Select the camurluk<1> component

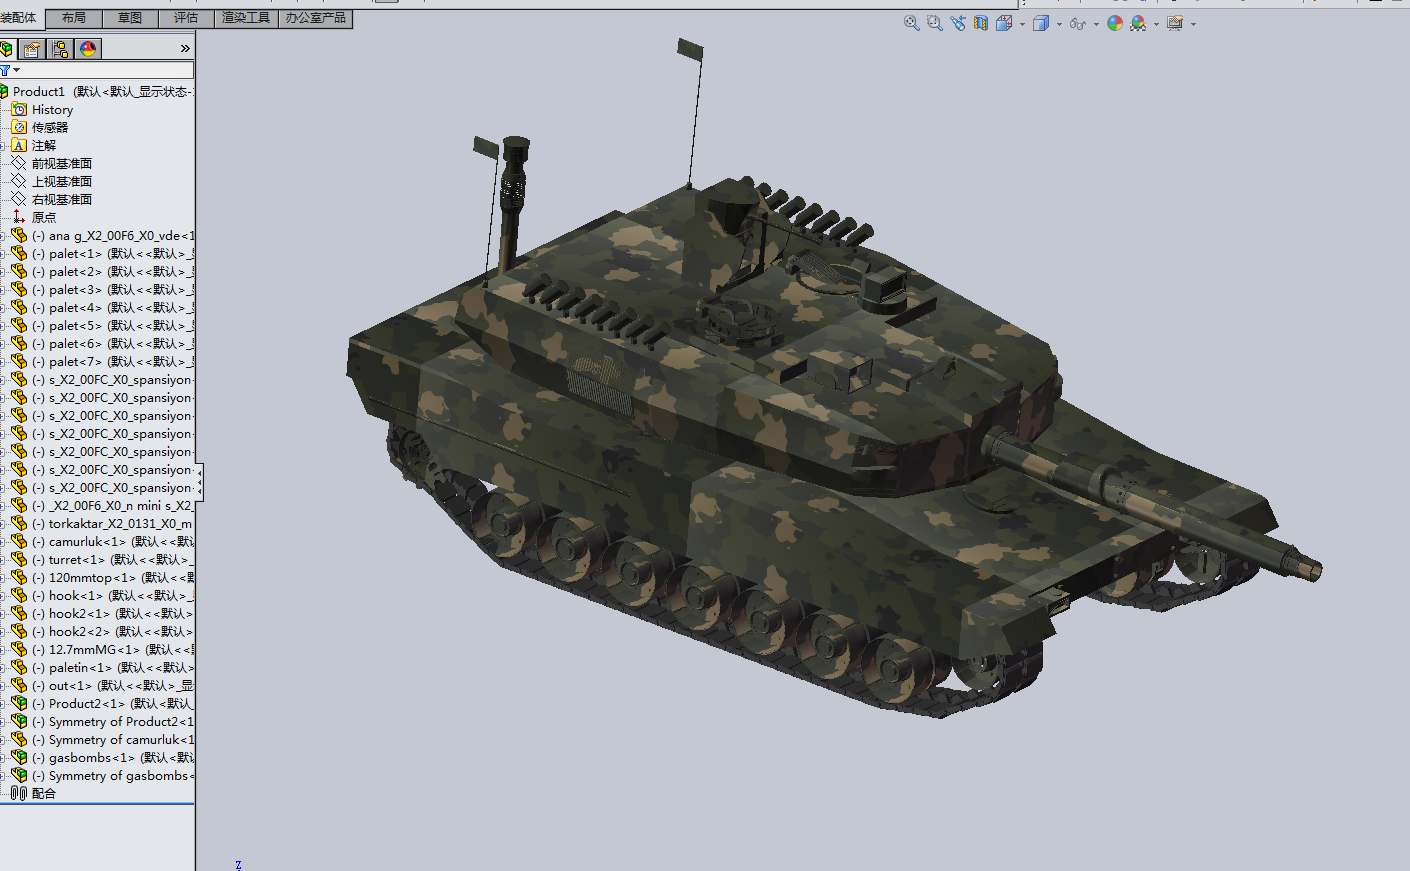[x=102, y=542]
